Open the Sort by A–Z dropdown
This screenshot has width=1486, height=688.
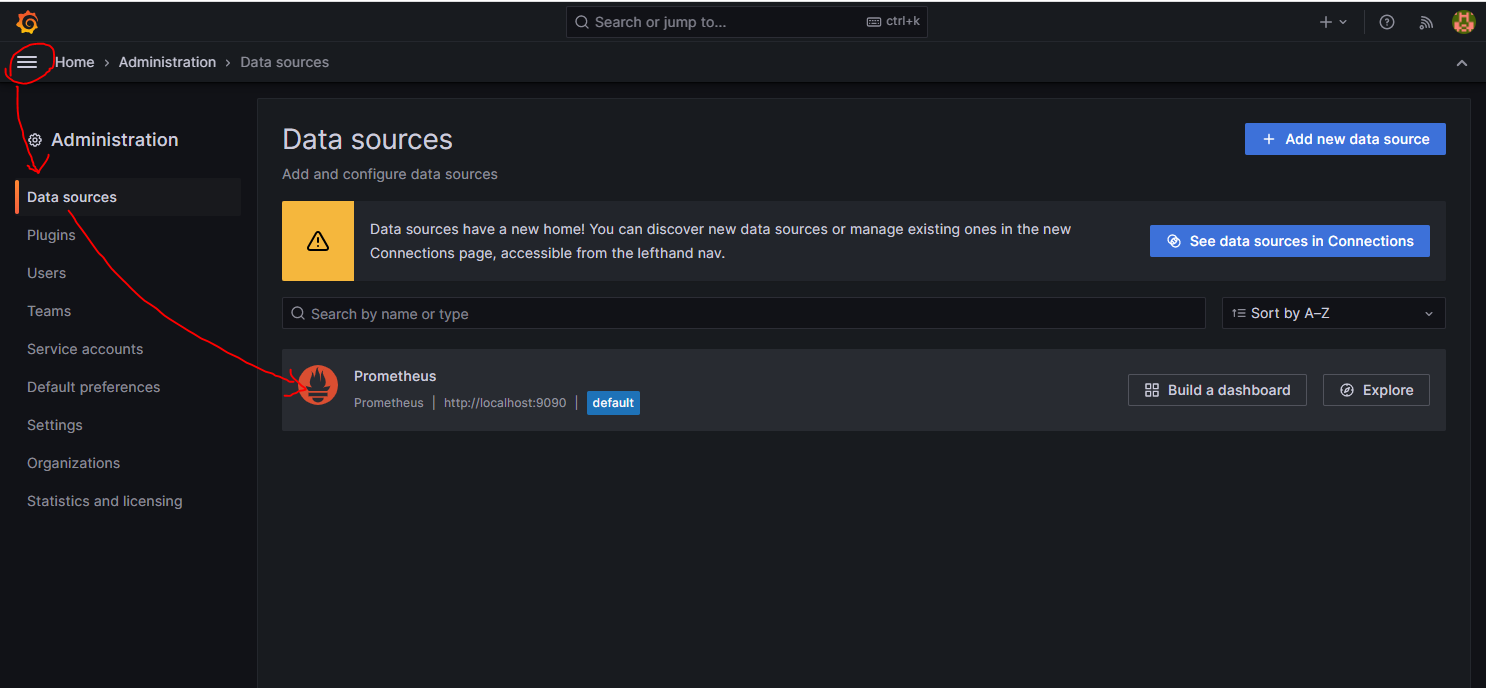pos(1334,313)
